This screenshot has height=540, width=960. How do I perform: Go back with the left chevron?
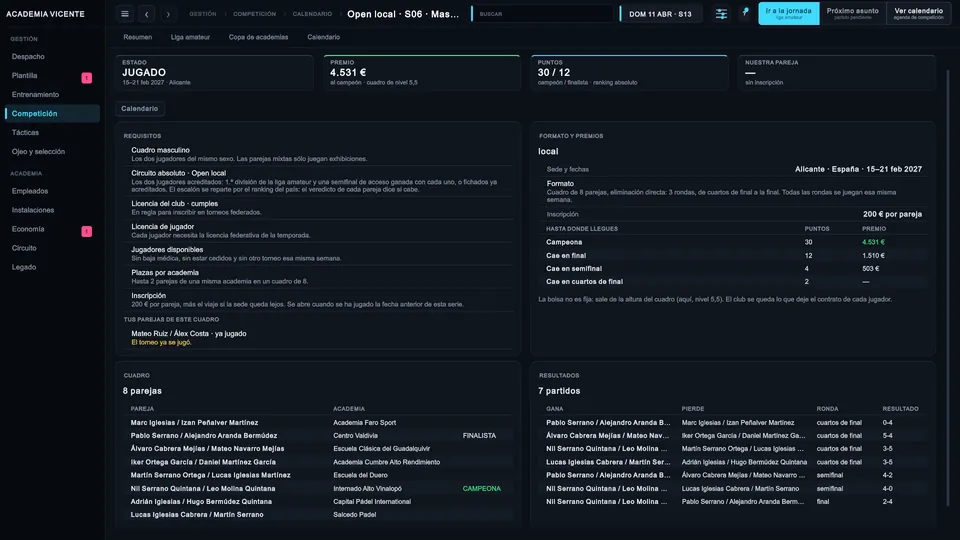146,13
